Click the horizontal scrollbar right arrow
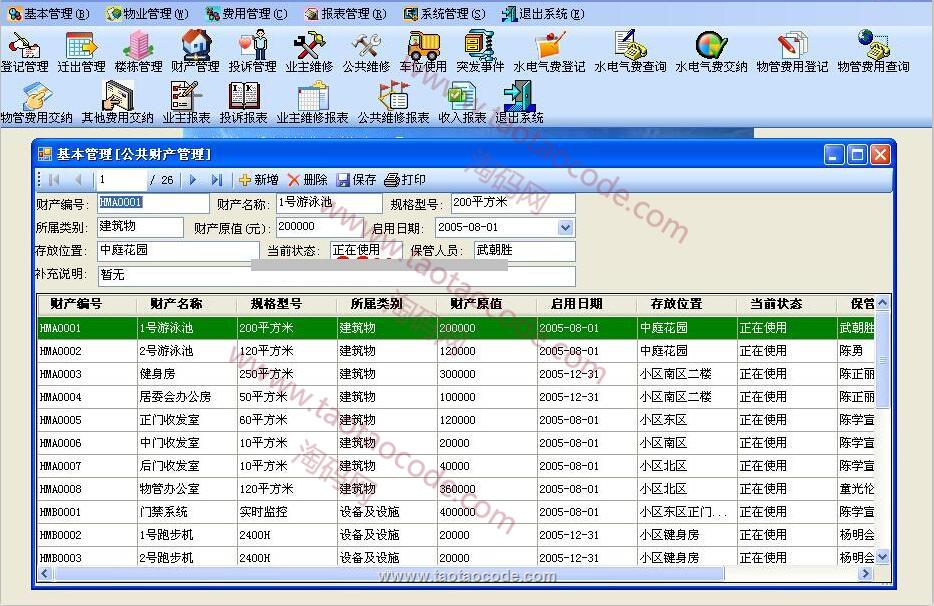The height and width of the screenshot is (606, 934). [868, 574]
